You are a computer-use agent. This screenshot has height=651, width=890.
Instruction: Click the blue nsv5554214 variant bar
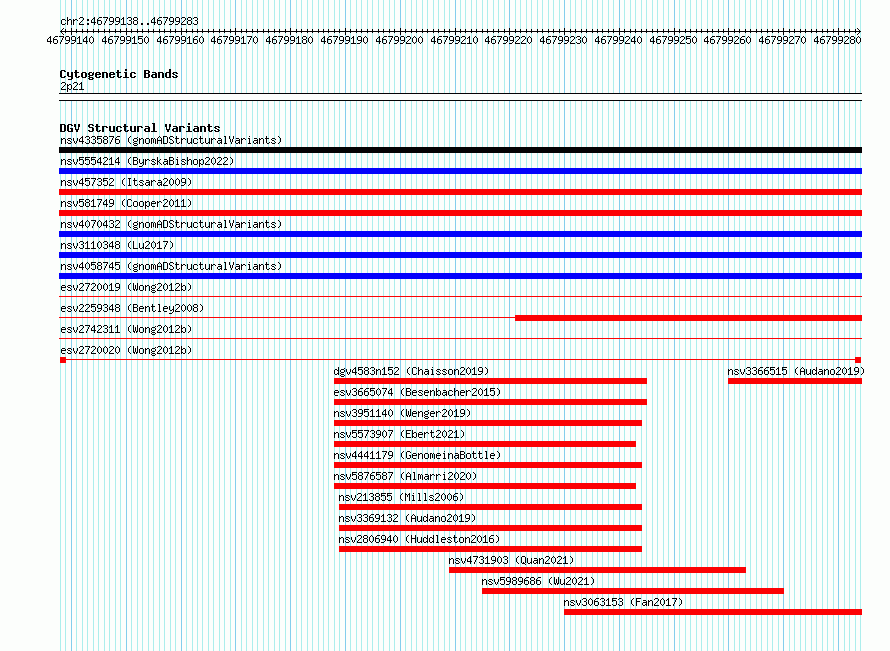pos(460,171)
